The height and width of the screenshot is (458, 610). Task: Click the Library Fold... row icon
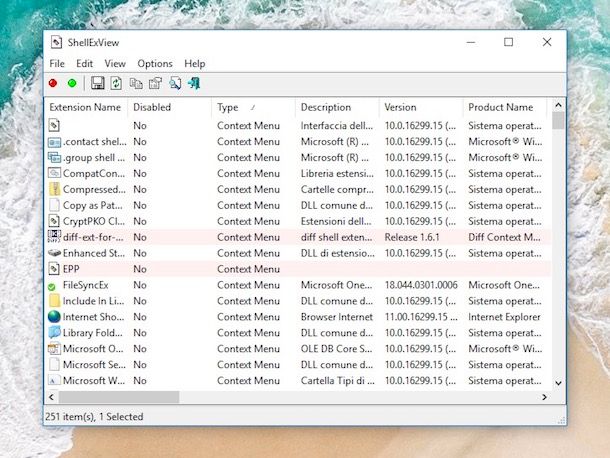(x=54, y=333)
